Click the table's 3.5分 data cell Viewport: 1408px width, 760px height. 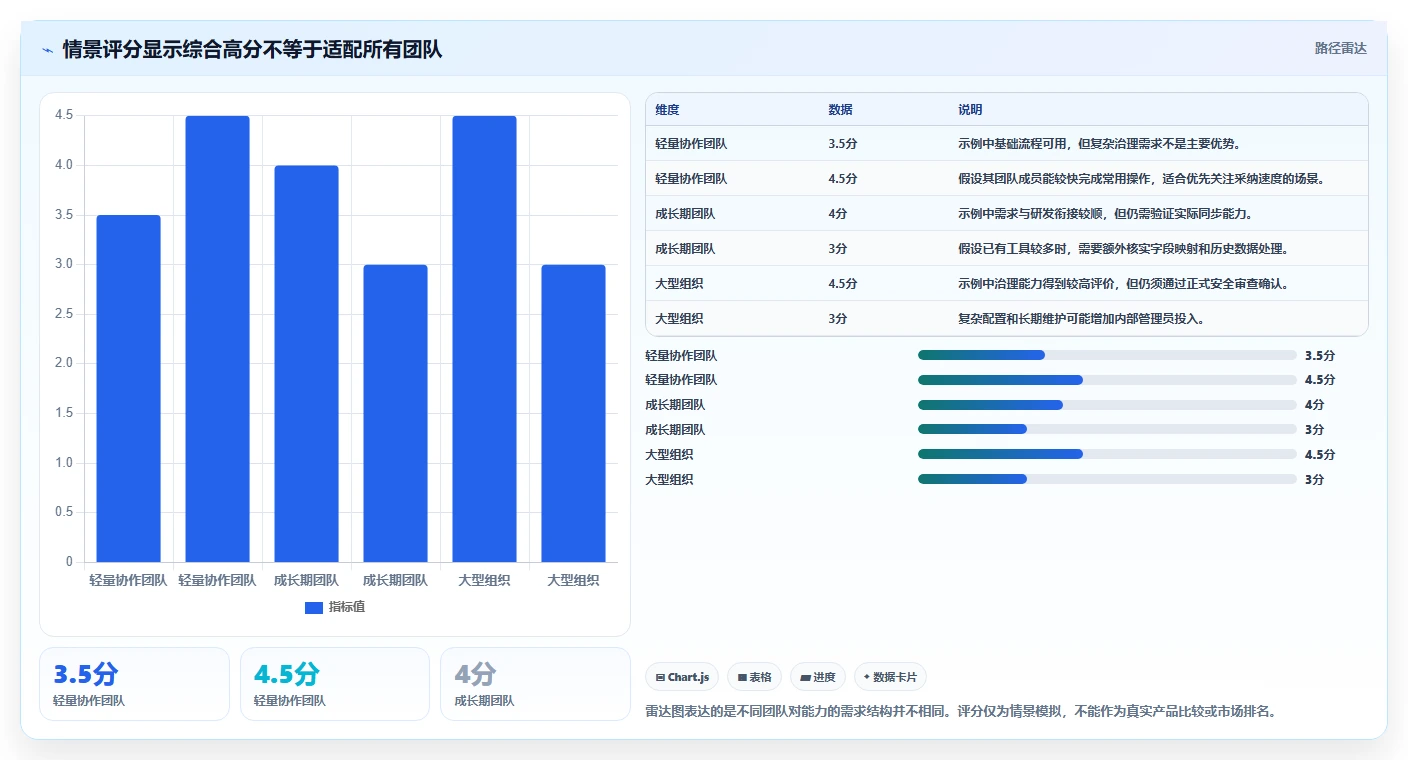click(x=843, y=144)
